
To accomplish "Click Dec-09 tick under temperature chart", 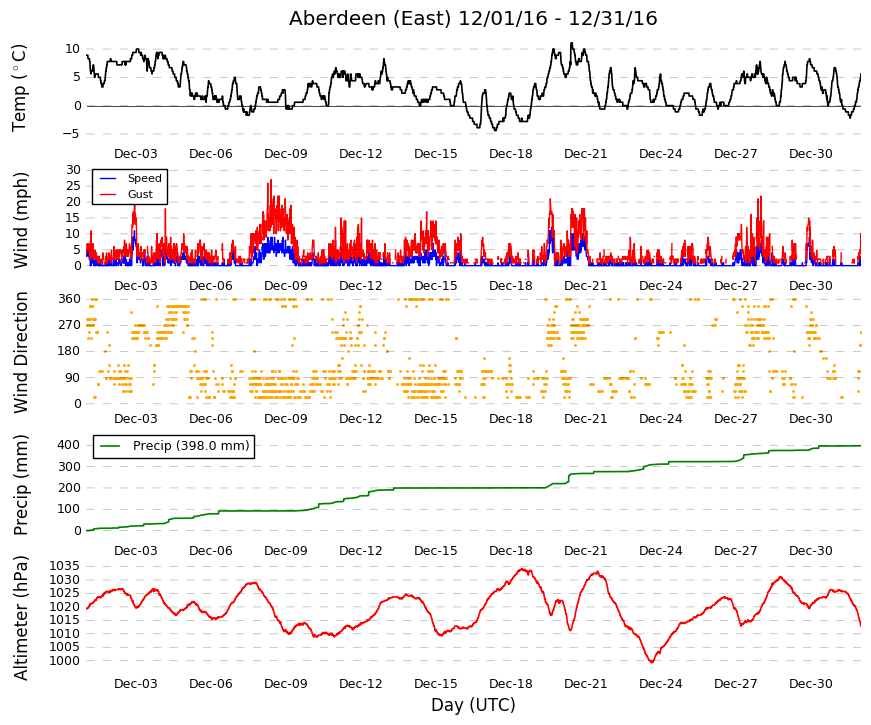I will coord(286,154).
